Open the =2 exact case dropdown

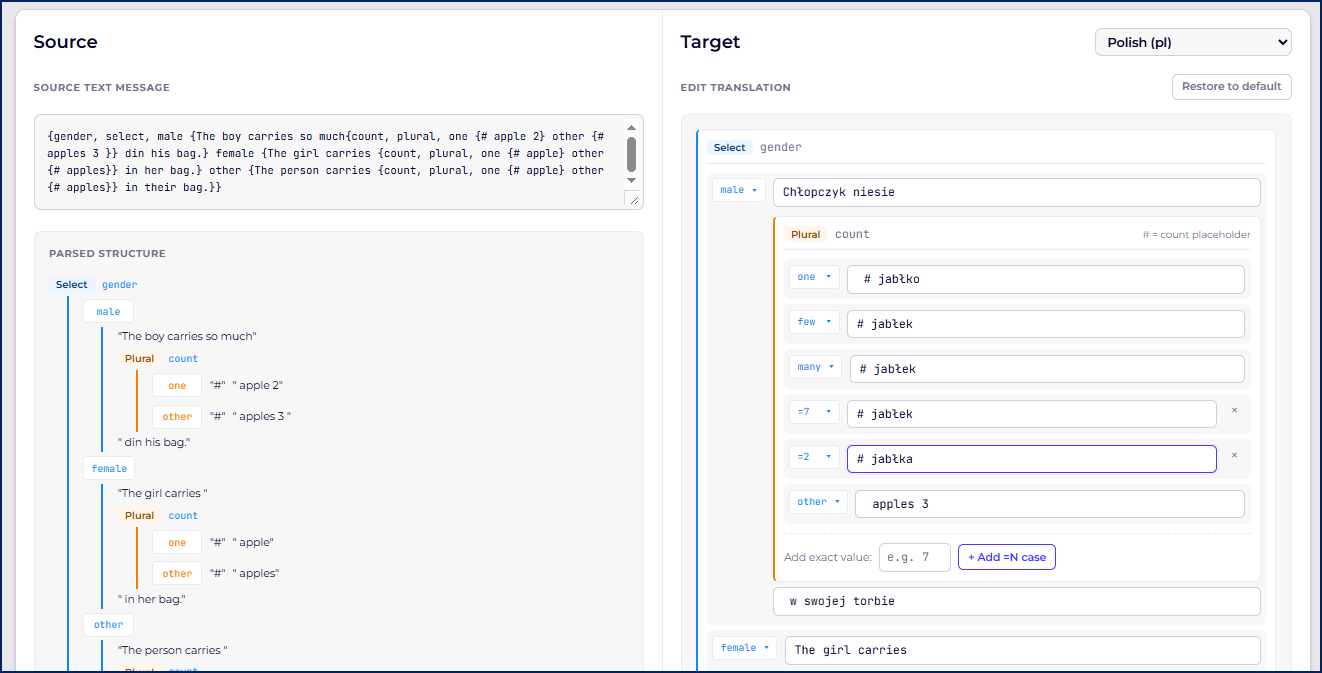tap(813, 457)
